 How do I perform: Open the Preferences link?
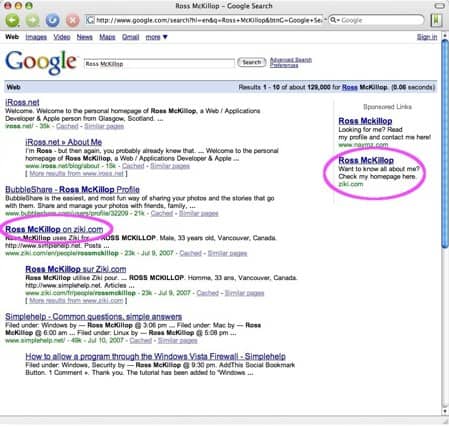click(x=284, y=65)
